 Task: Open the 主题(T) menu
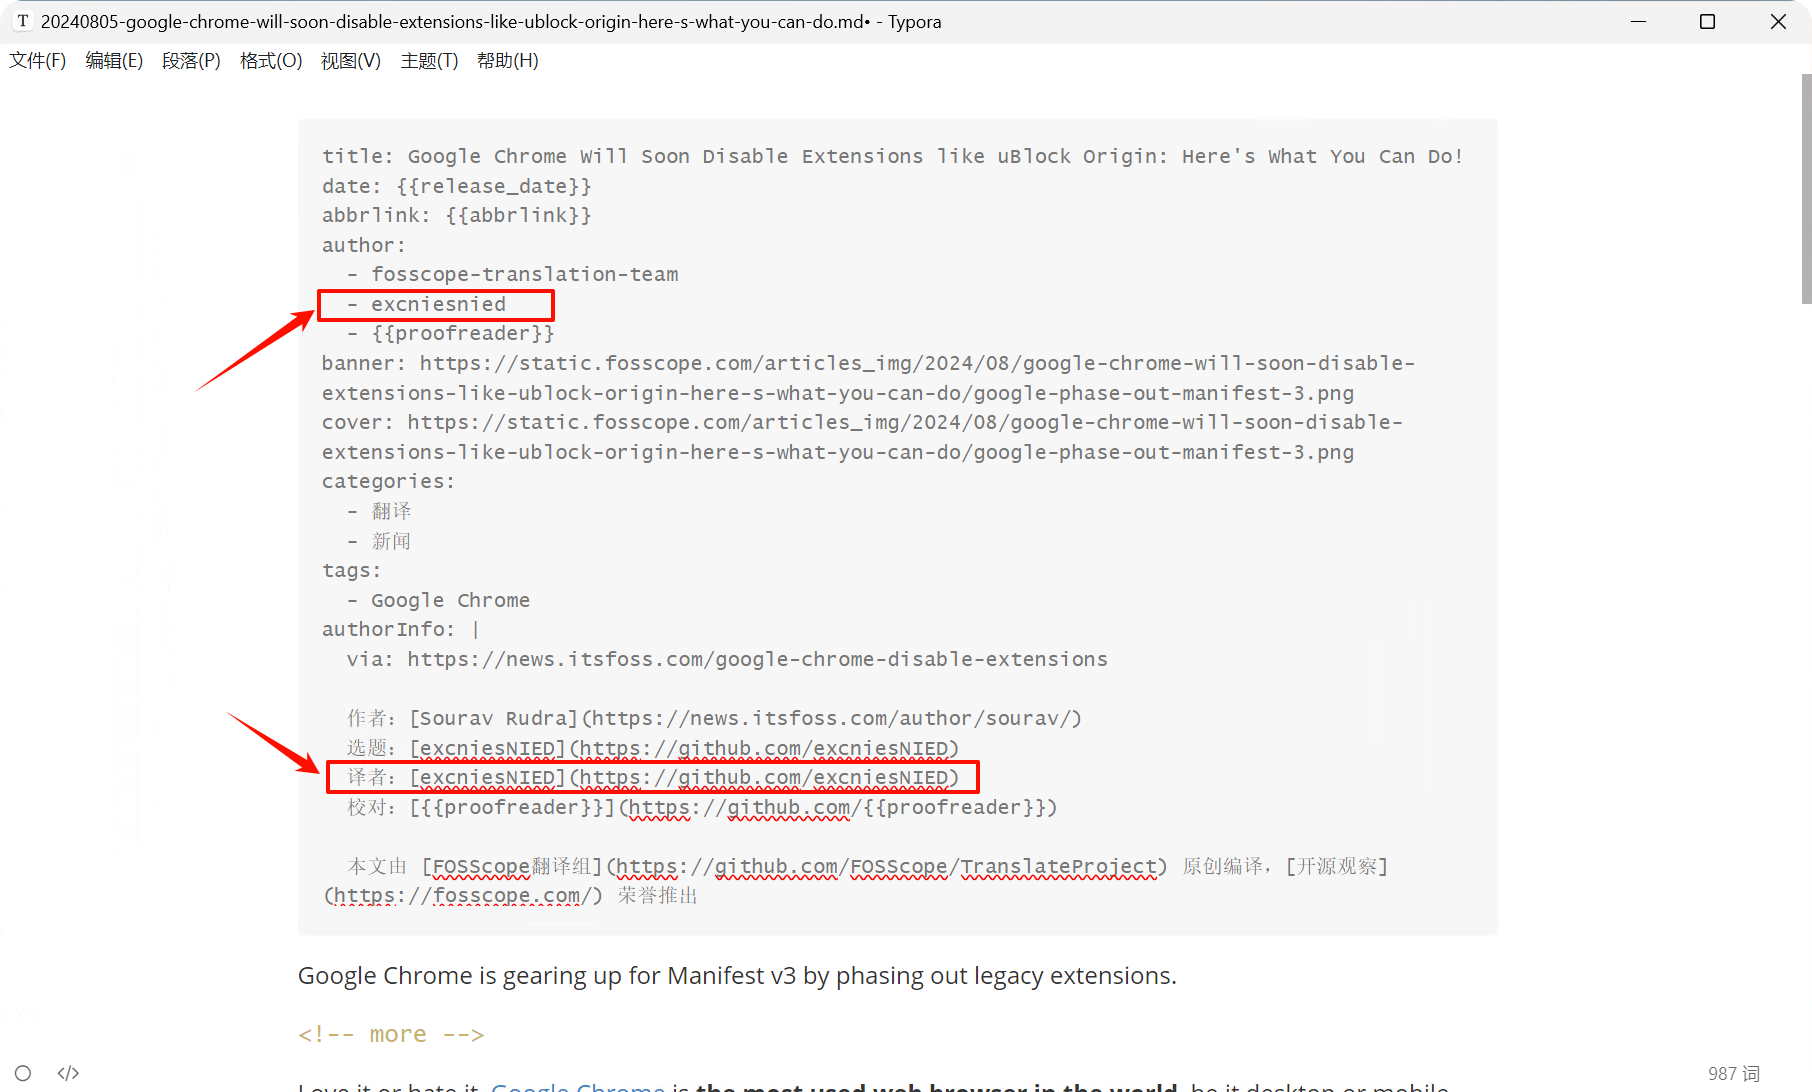(429, 61)
